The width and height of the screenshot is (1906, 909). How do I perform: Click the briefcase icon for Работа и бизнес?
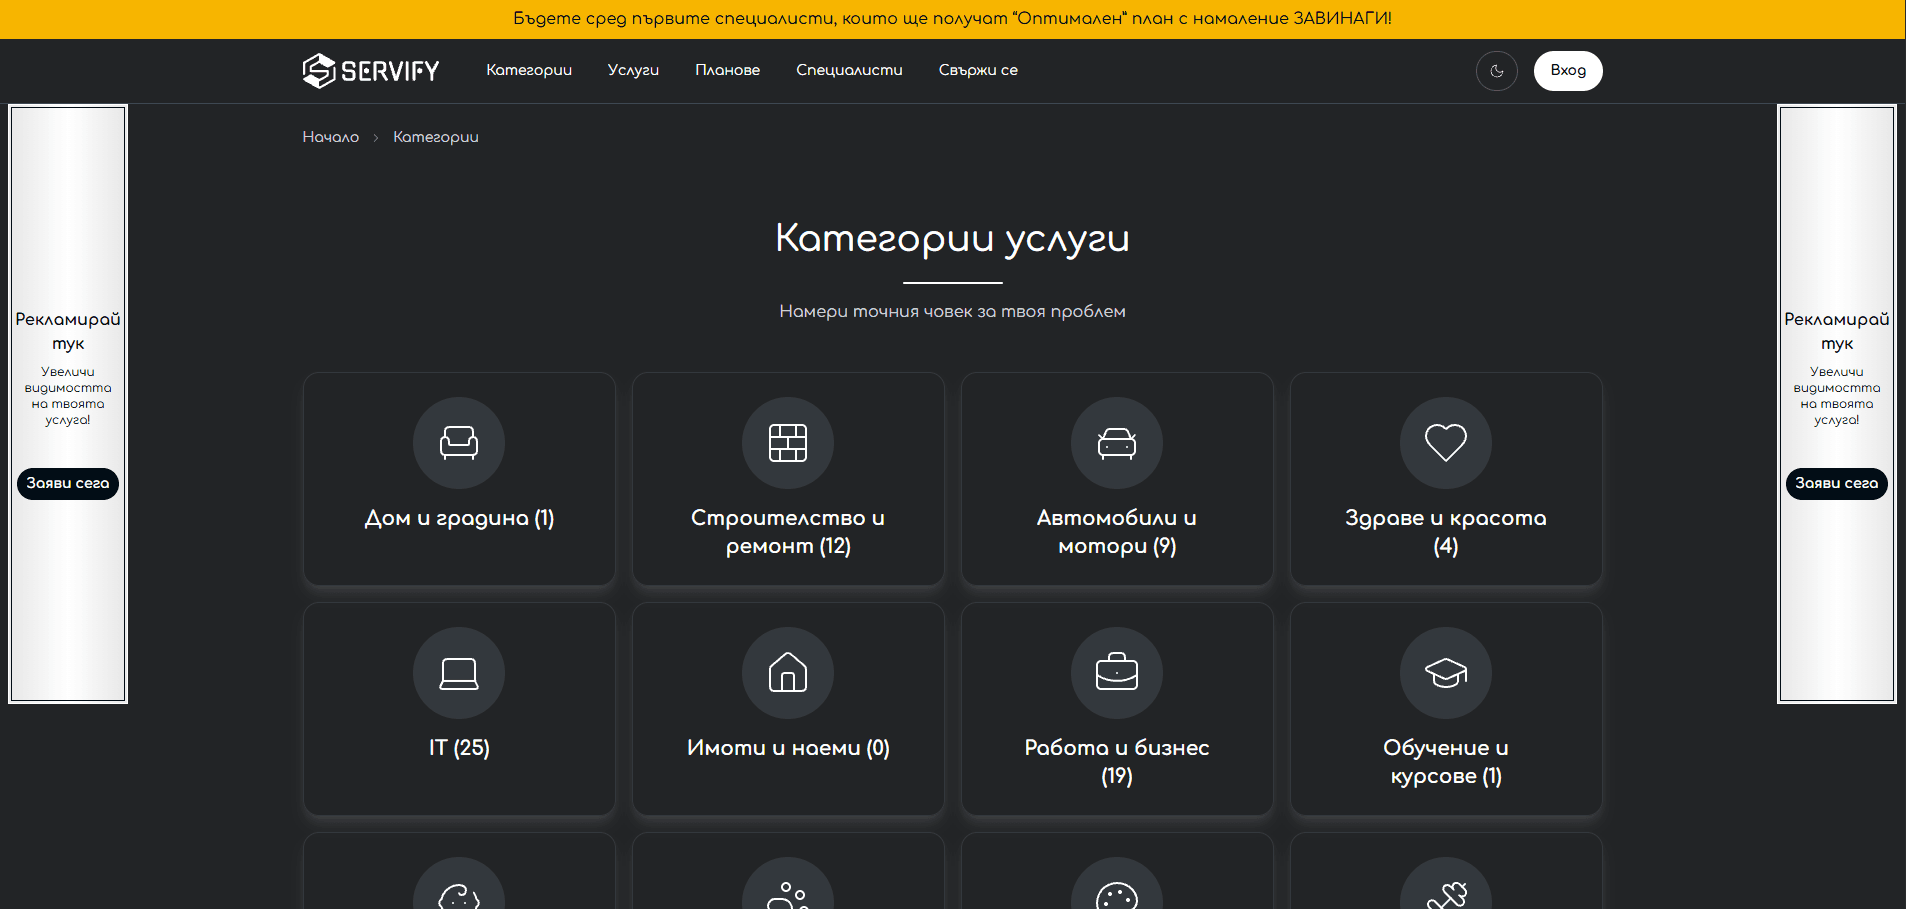(1117, 673)
